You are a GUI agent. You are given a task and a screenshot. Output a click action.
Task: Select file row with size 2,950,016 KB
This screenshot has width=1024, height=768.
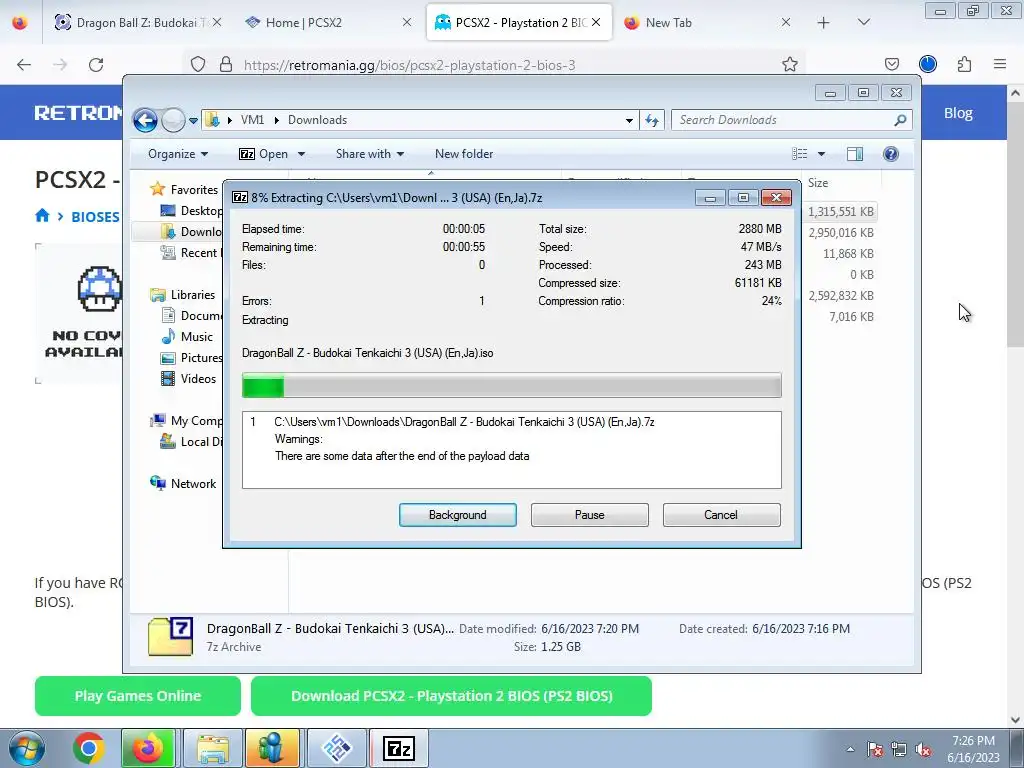tap(840, 232)
